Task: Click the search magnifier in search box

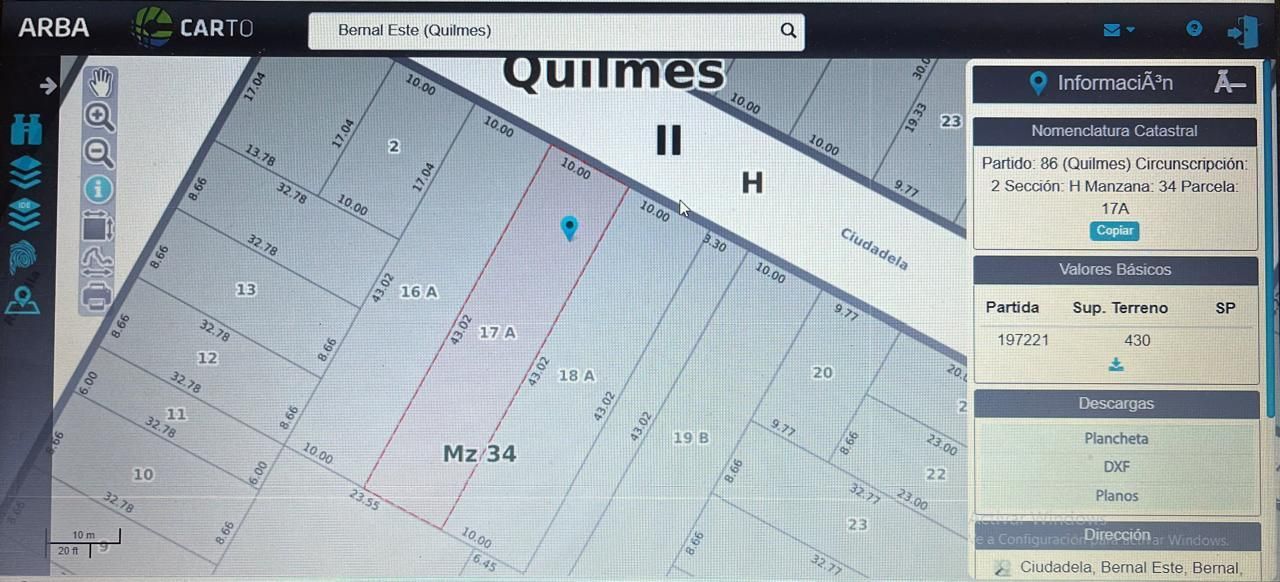Action: [x=788, y=30]
